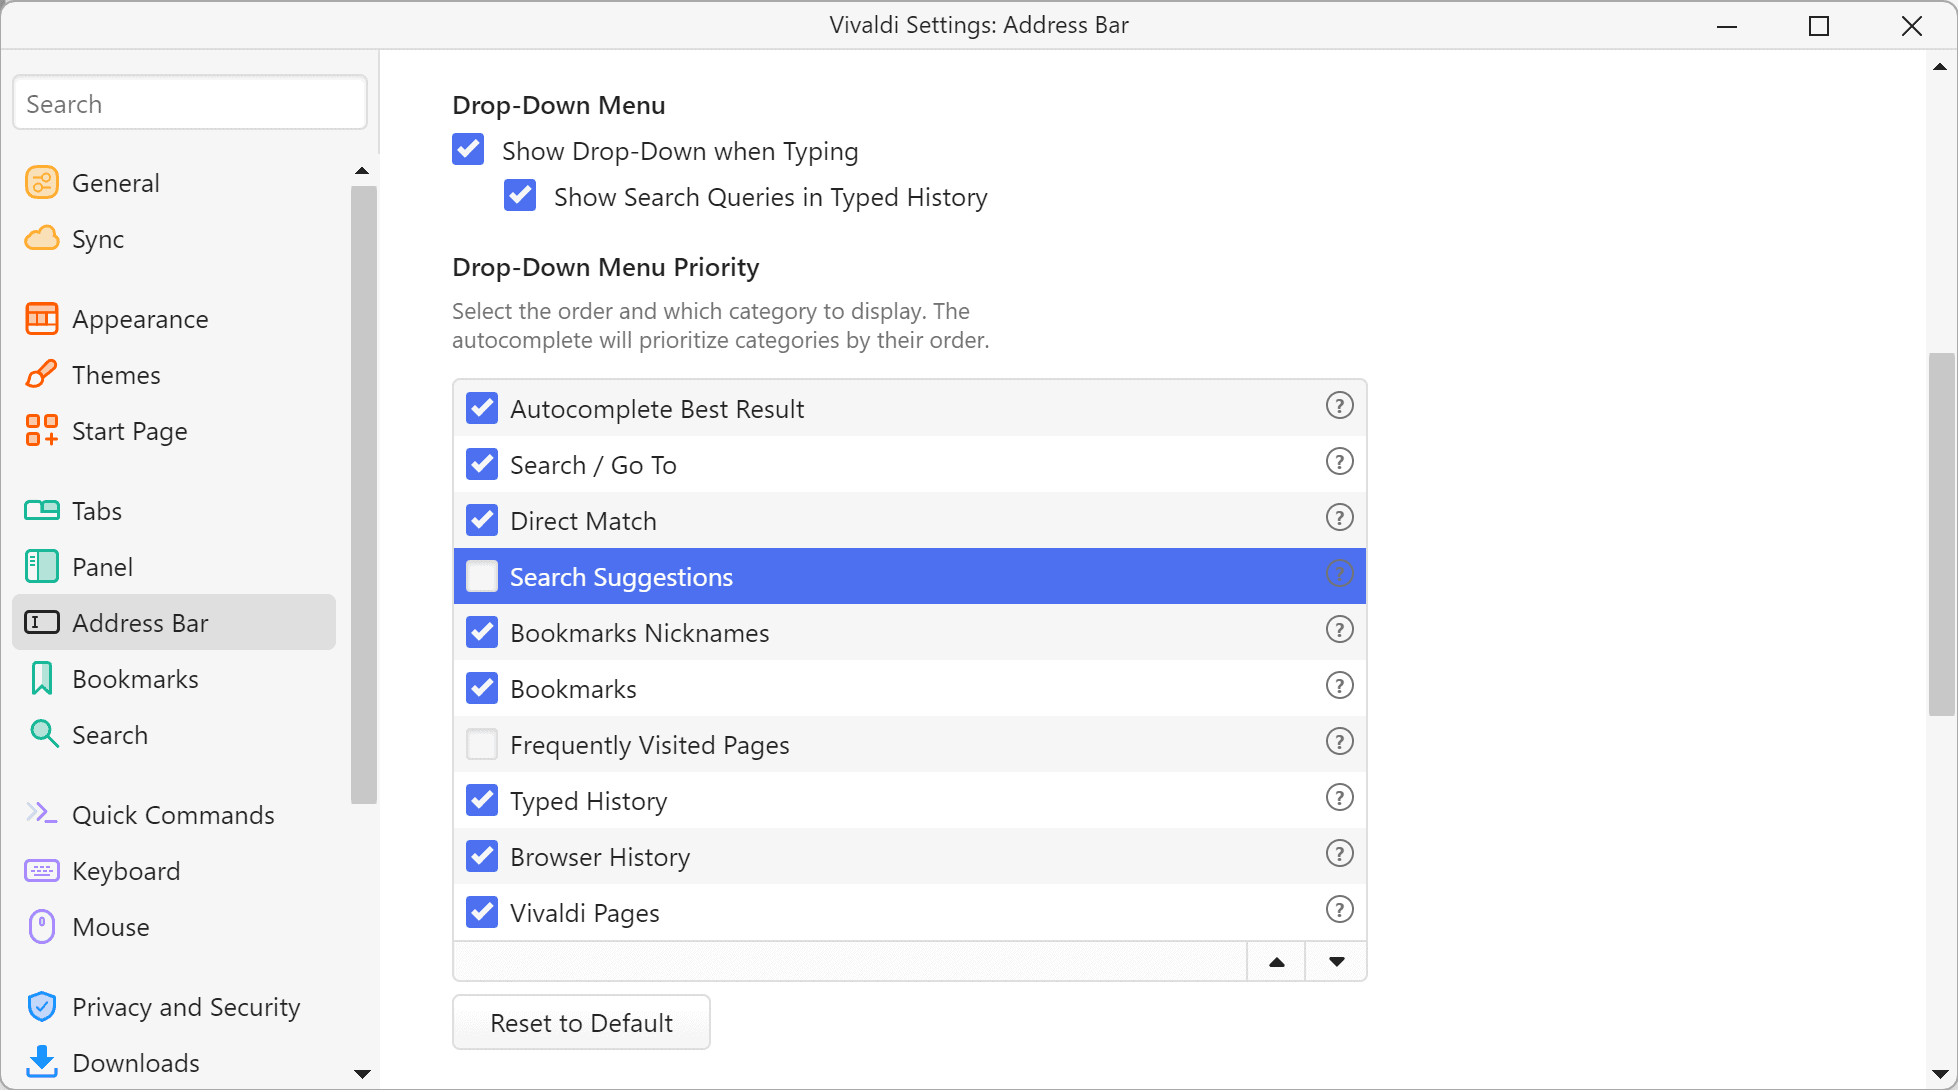Disable Show Drop-Down when Typing

pyautogui.click(x=468, y=149)
